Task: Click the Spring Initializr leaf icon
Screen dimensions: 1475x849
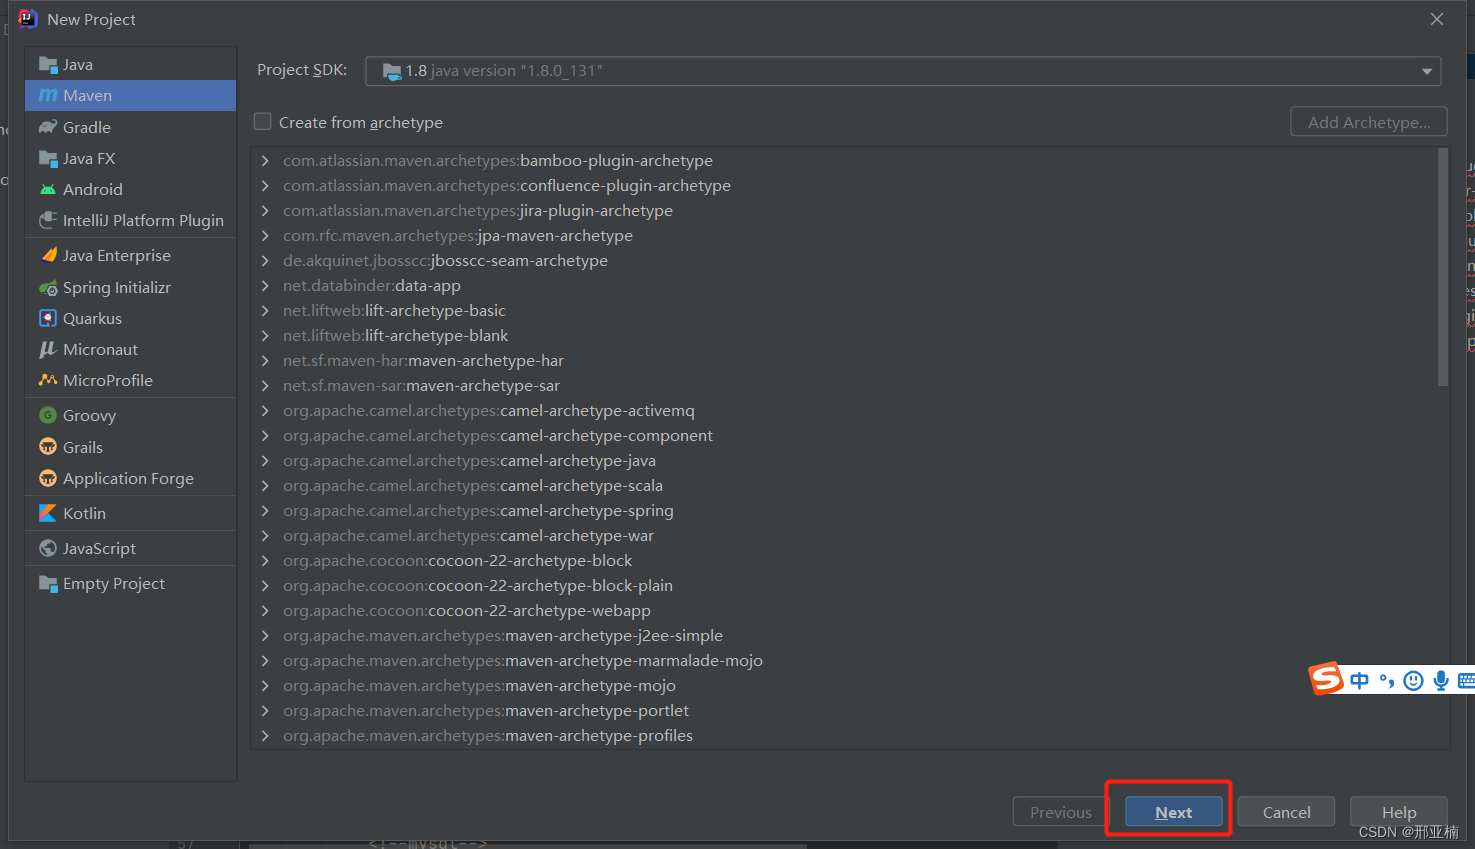Action: coord(48,288)
